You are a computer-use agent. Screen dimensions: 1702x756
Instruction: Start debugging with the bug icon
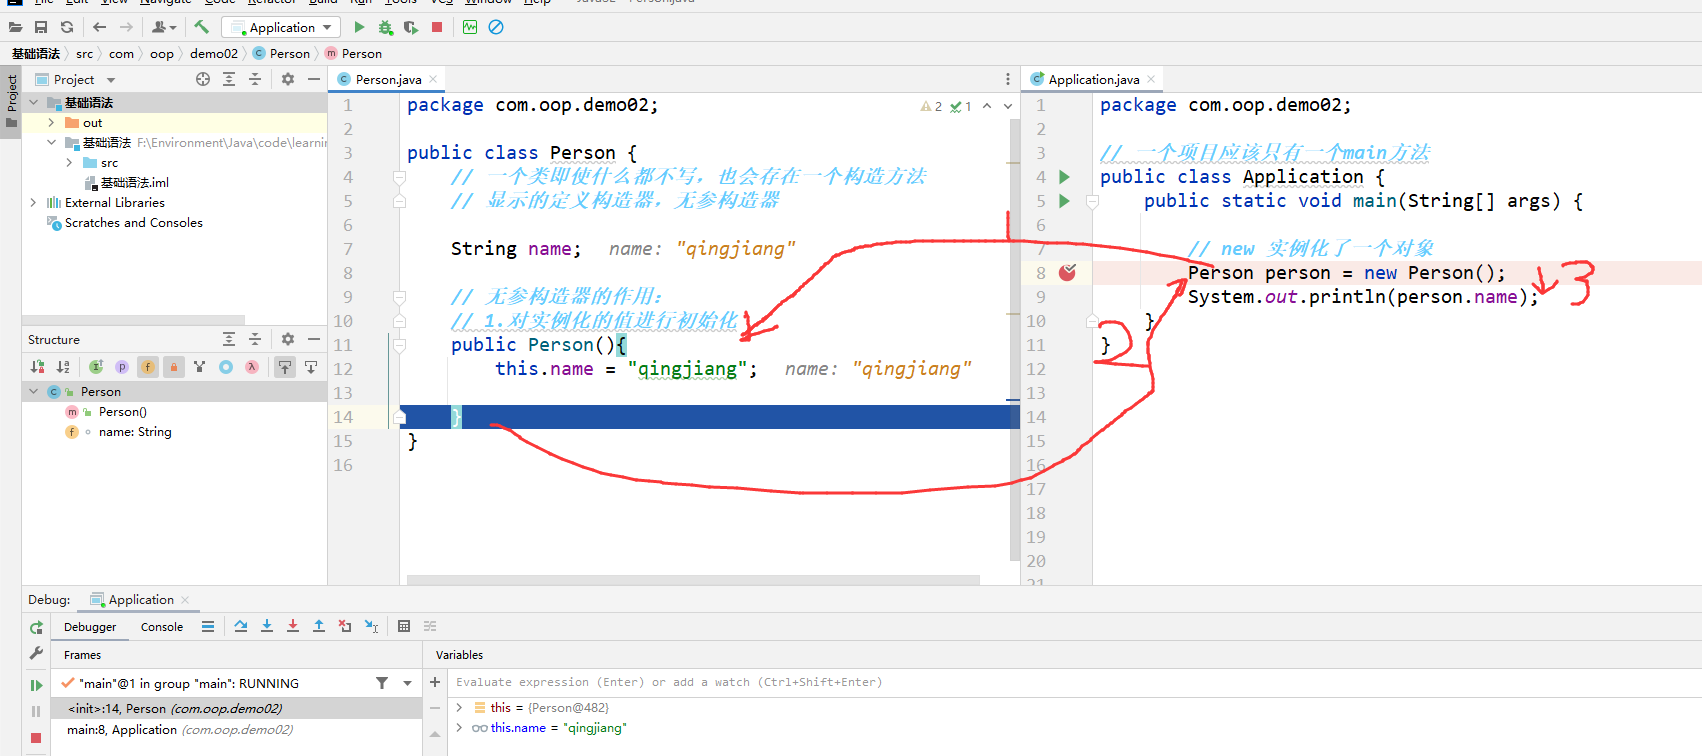click(385, 27)
